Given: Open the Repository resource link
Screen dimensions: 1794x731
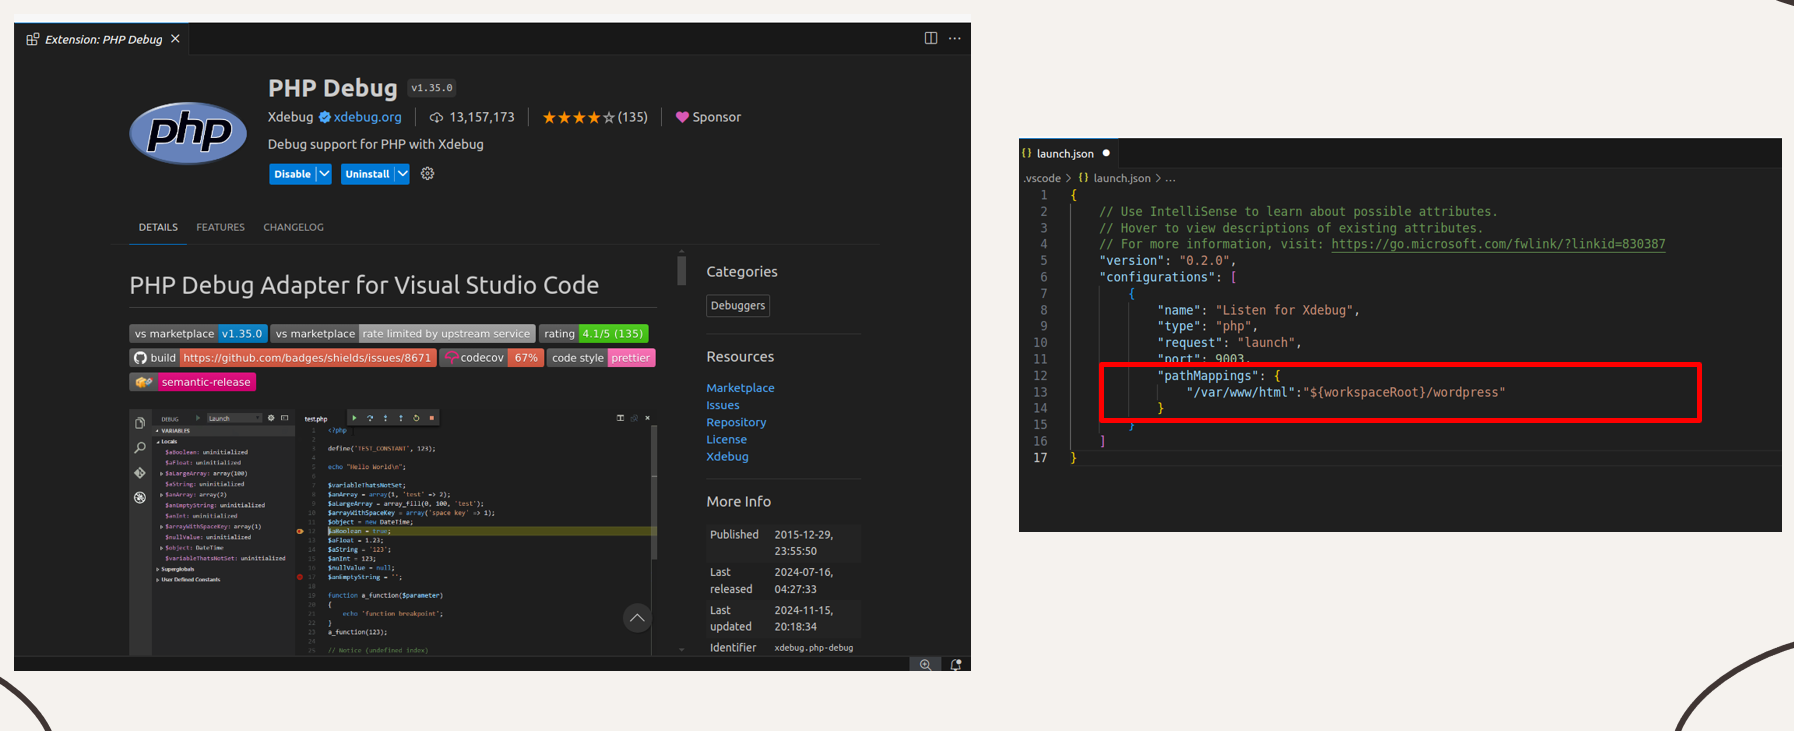Looking at the screenshot, I should point(736,422).
